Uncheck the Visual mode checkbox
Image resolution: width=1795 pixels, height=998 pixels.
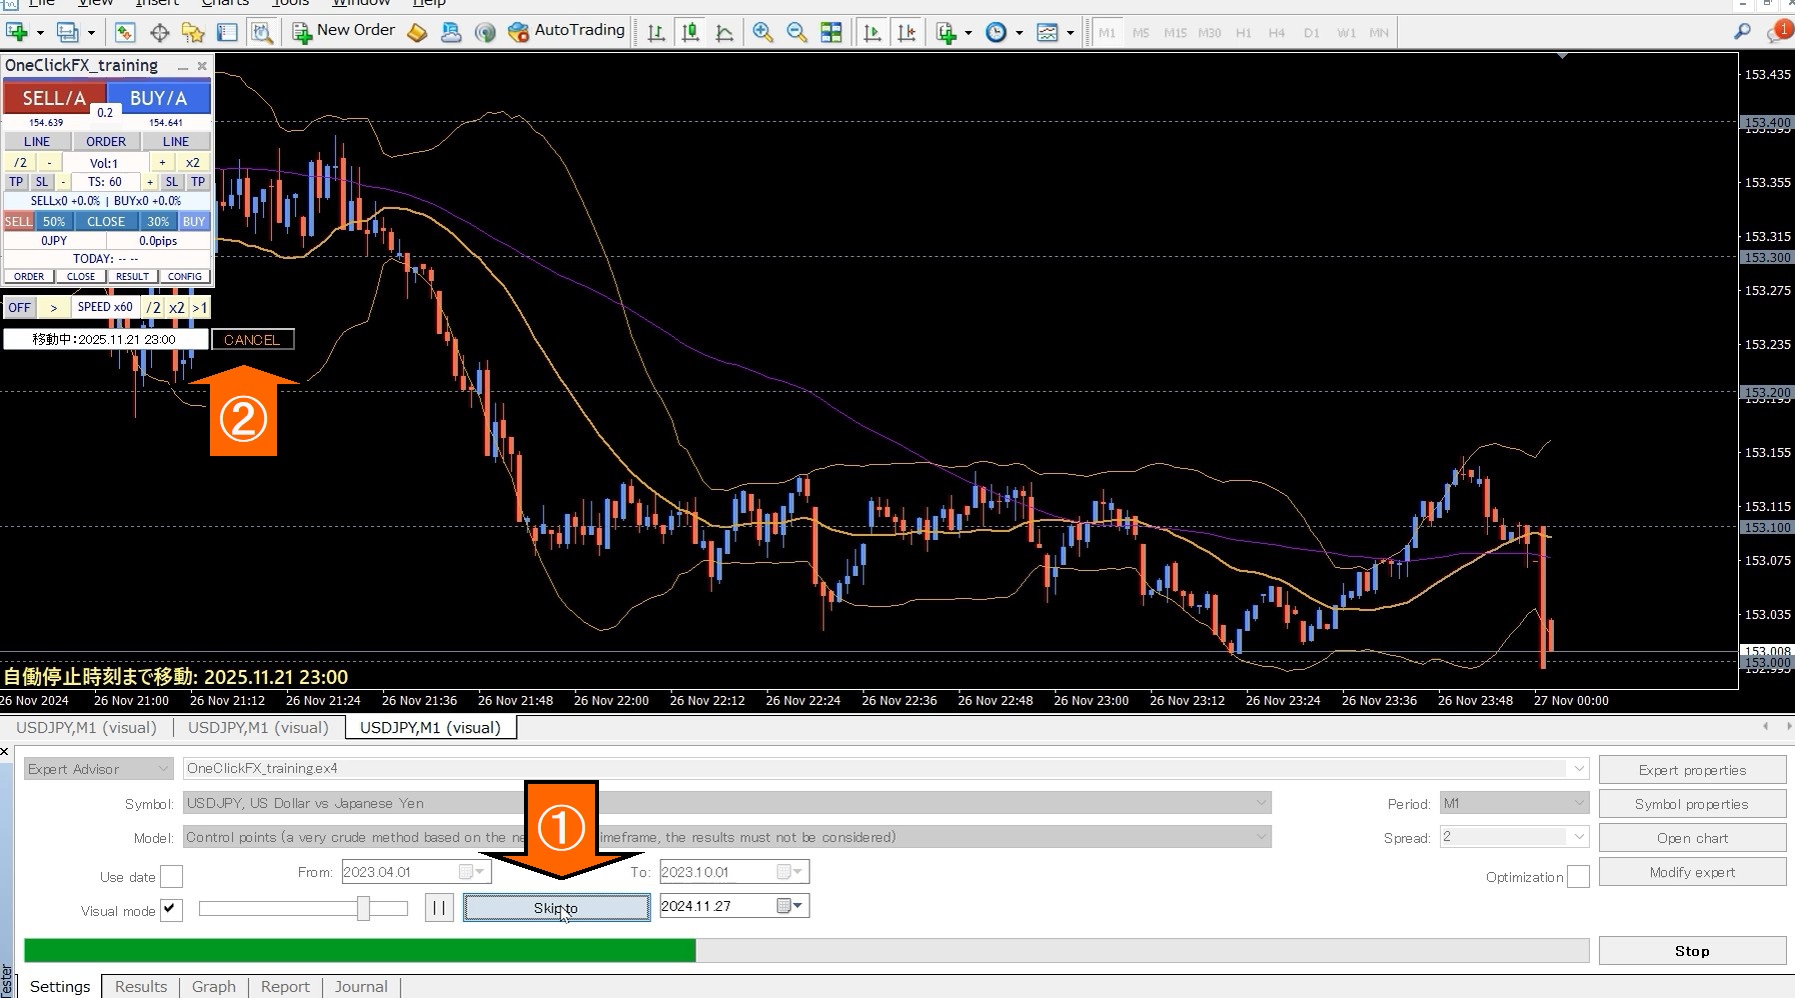point(172,910)
